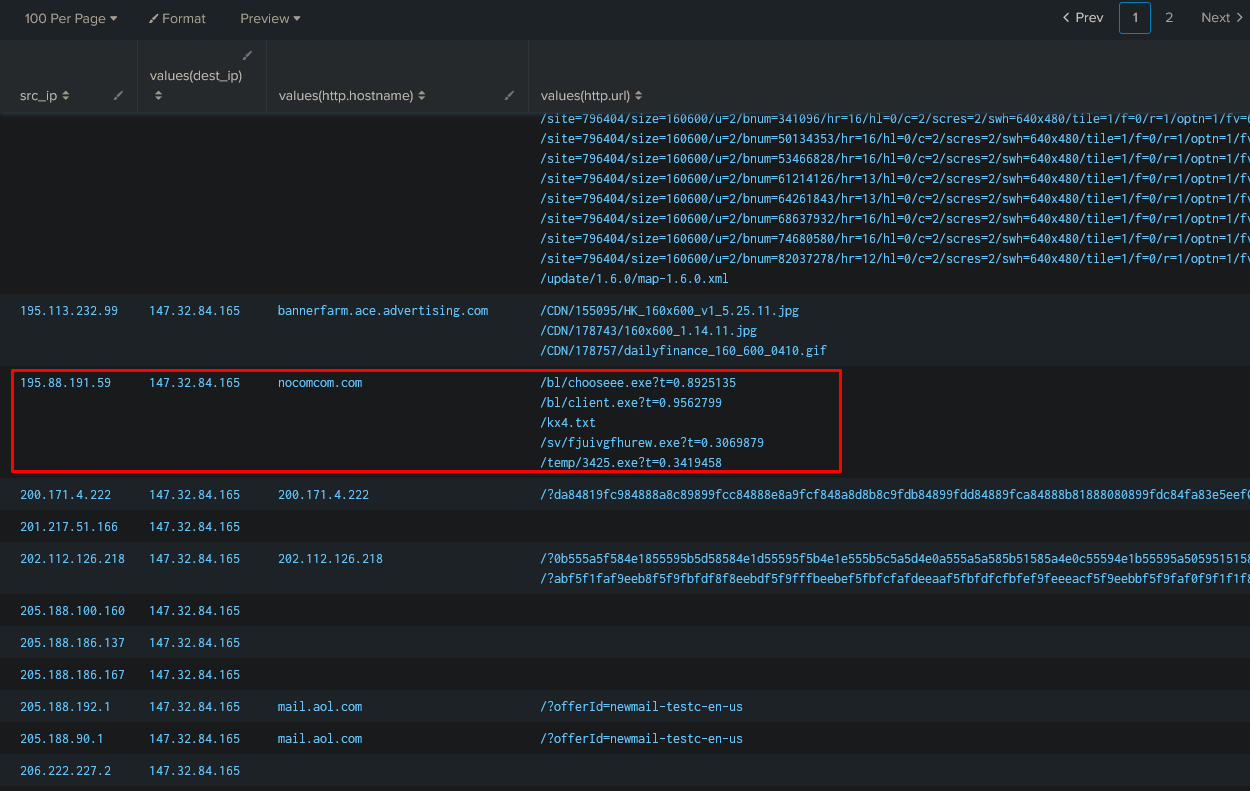Click URL starting /?da84819fc984888a
The image size is (1250, 791).
click(x=895, y=495)
